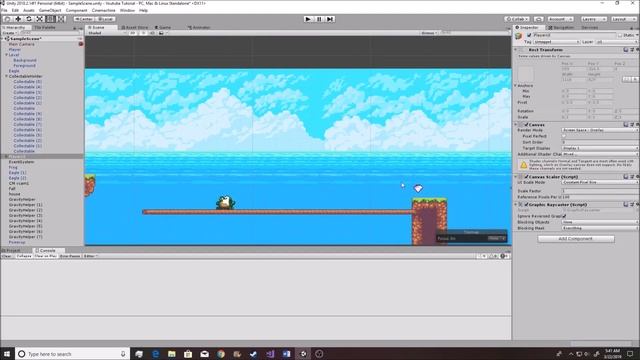Open the Rect Transform help book icon
This screenshot has height=360, width=640.
625,49
